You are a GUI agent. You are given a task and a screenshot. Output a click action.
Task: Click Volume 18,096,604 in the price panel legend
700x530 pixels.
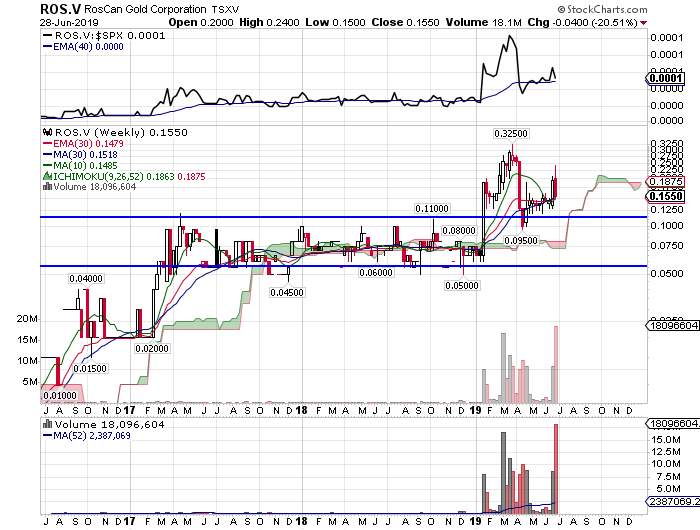point(90,187)
